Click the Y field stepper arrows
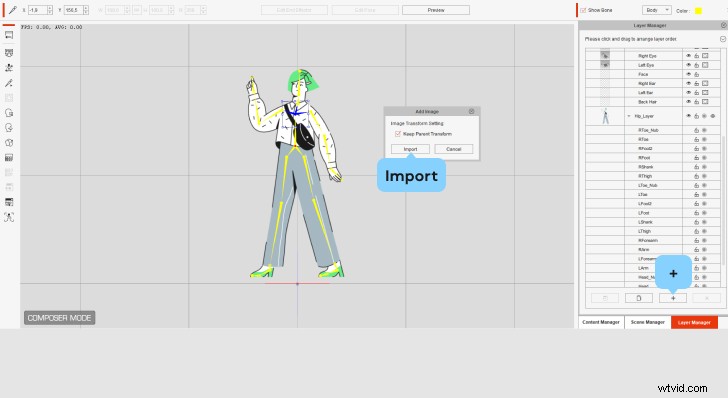728x398 pixels. click(85, 10)
